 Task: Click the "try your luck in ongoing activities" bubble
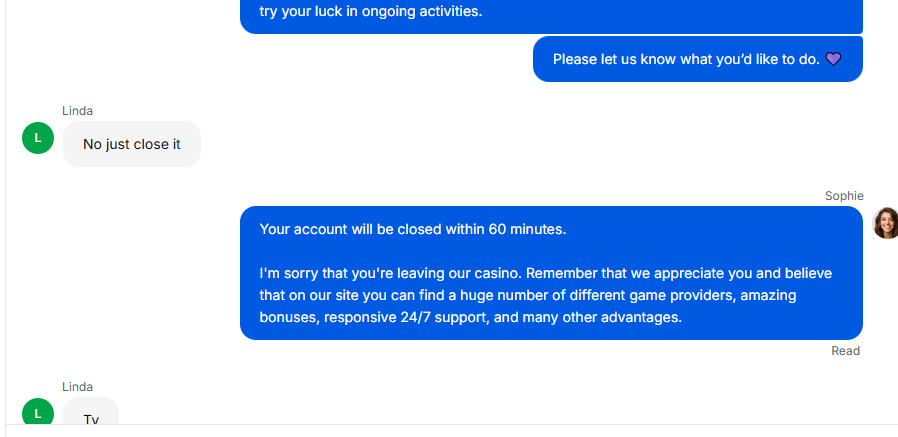coord(552,15)
